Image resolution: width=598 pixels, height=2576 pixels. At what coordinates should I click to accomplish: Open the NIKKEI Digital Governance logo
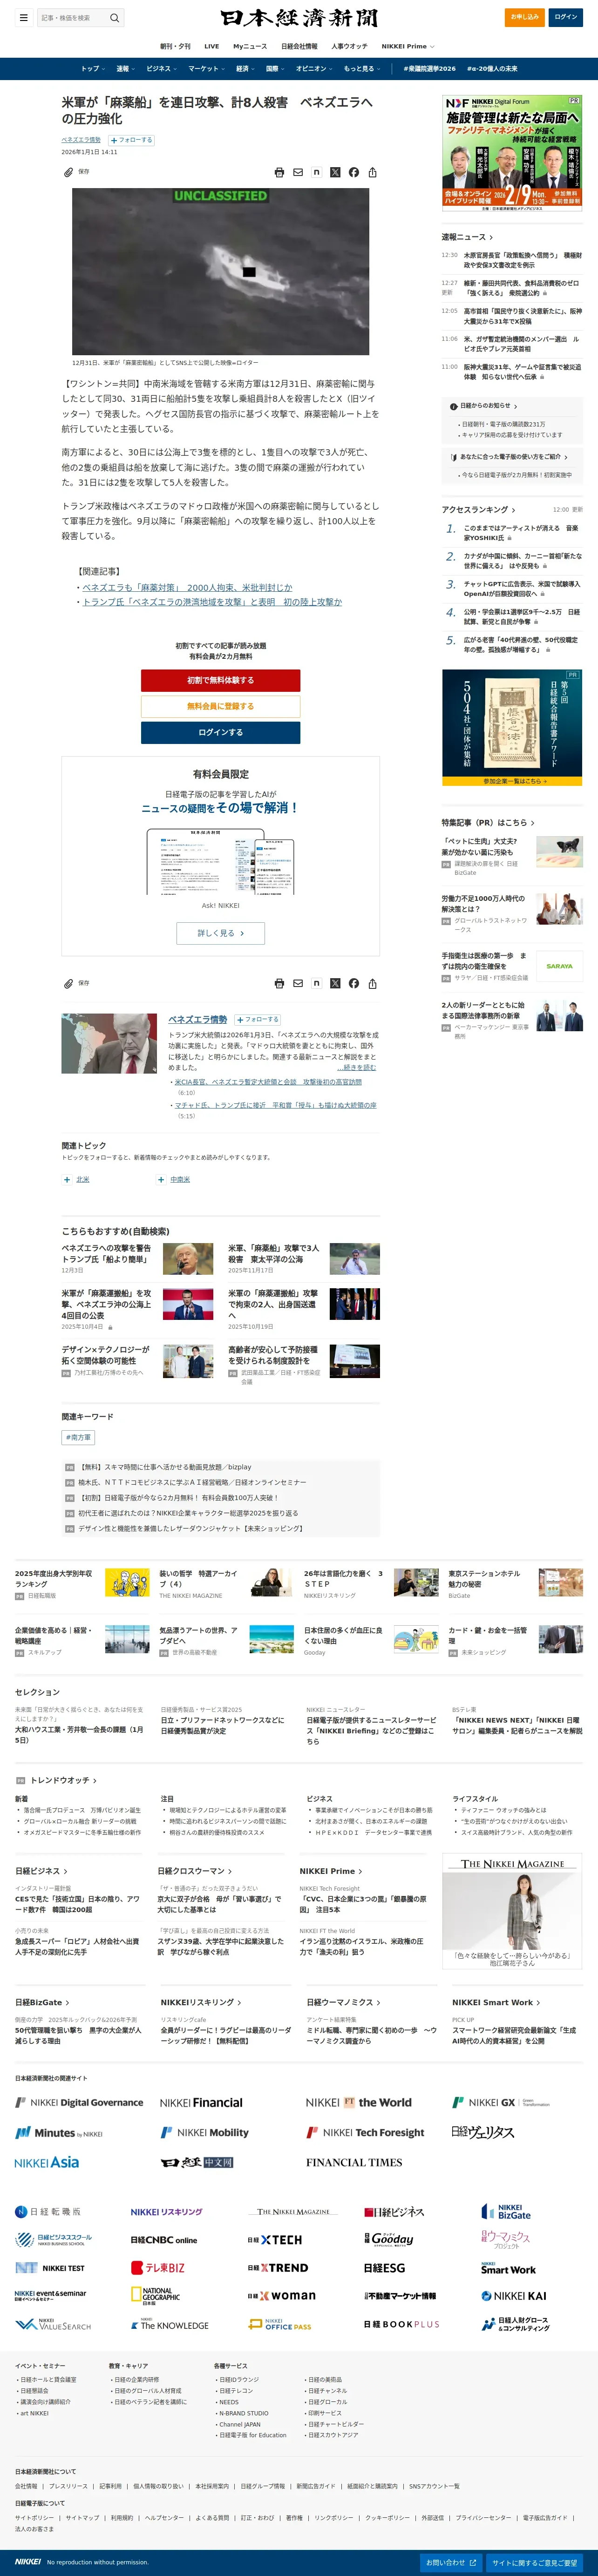coord(79,2102)
